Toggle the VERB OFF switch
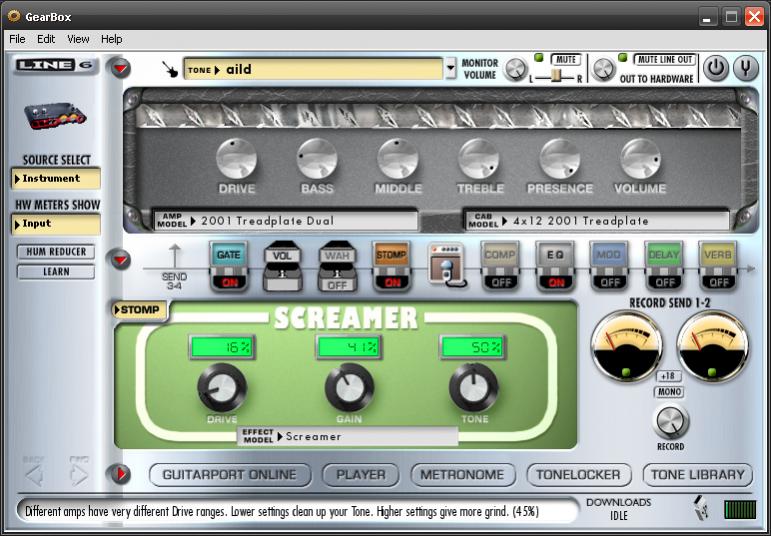The height and width of the screenshot is (536, 771). coord(719,282)
